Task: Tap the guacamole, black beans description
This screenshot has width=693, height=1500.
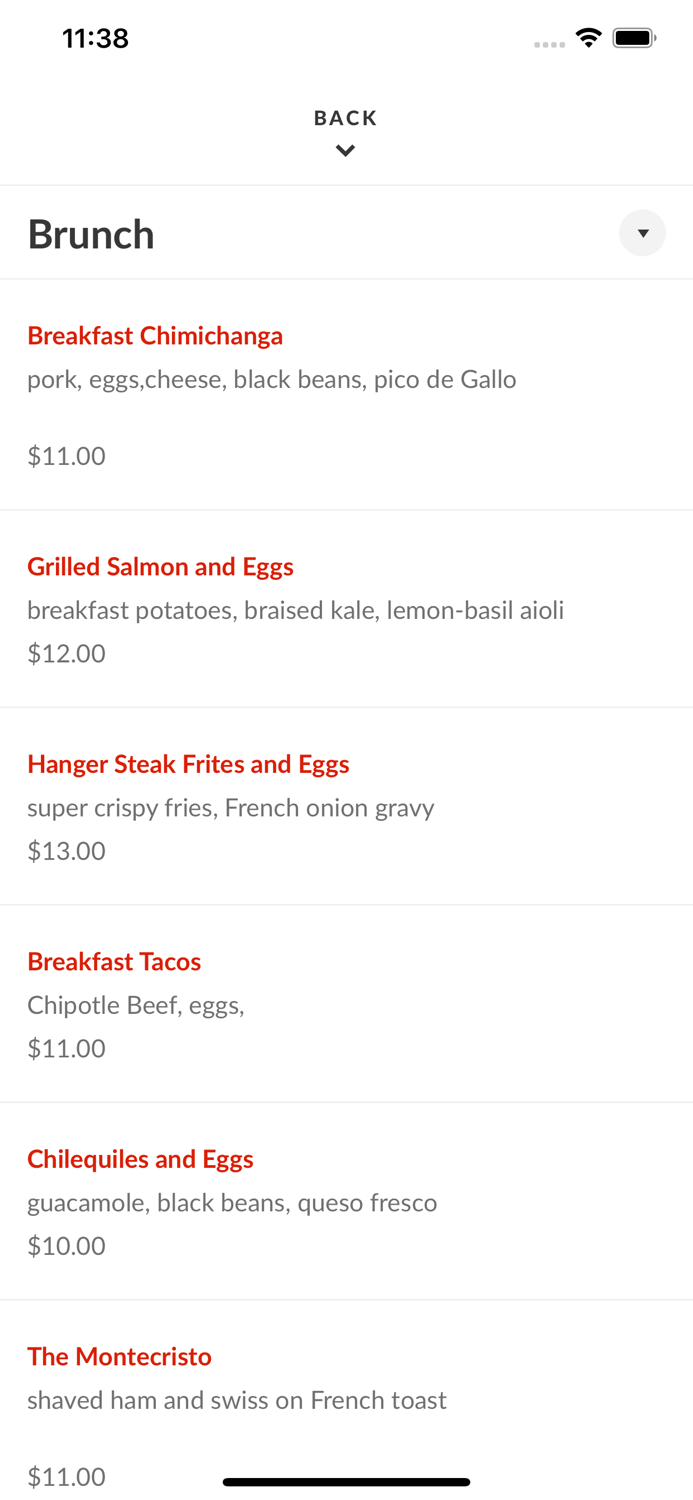Action: 232,1202
